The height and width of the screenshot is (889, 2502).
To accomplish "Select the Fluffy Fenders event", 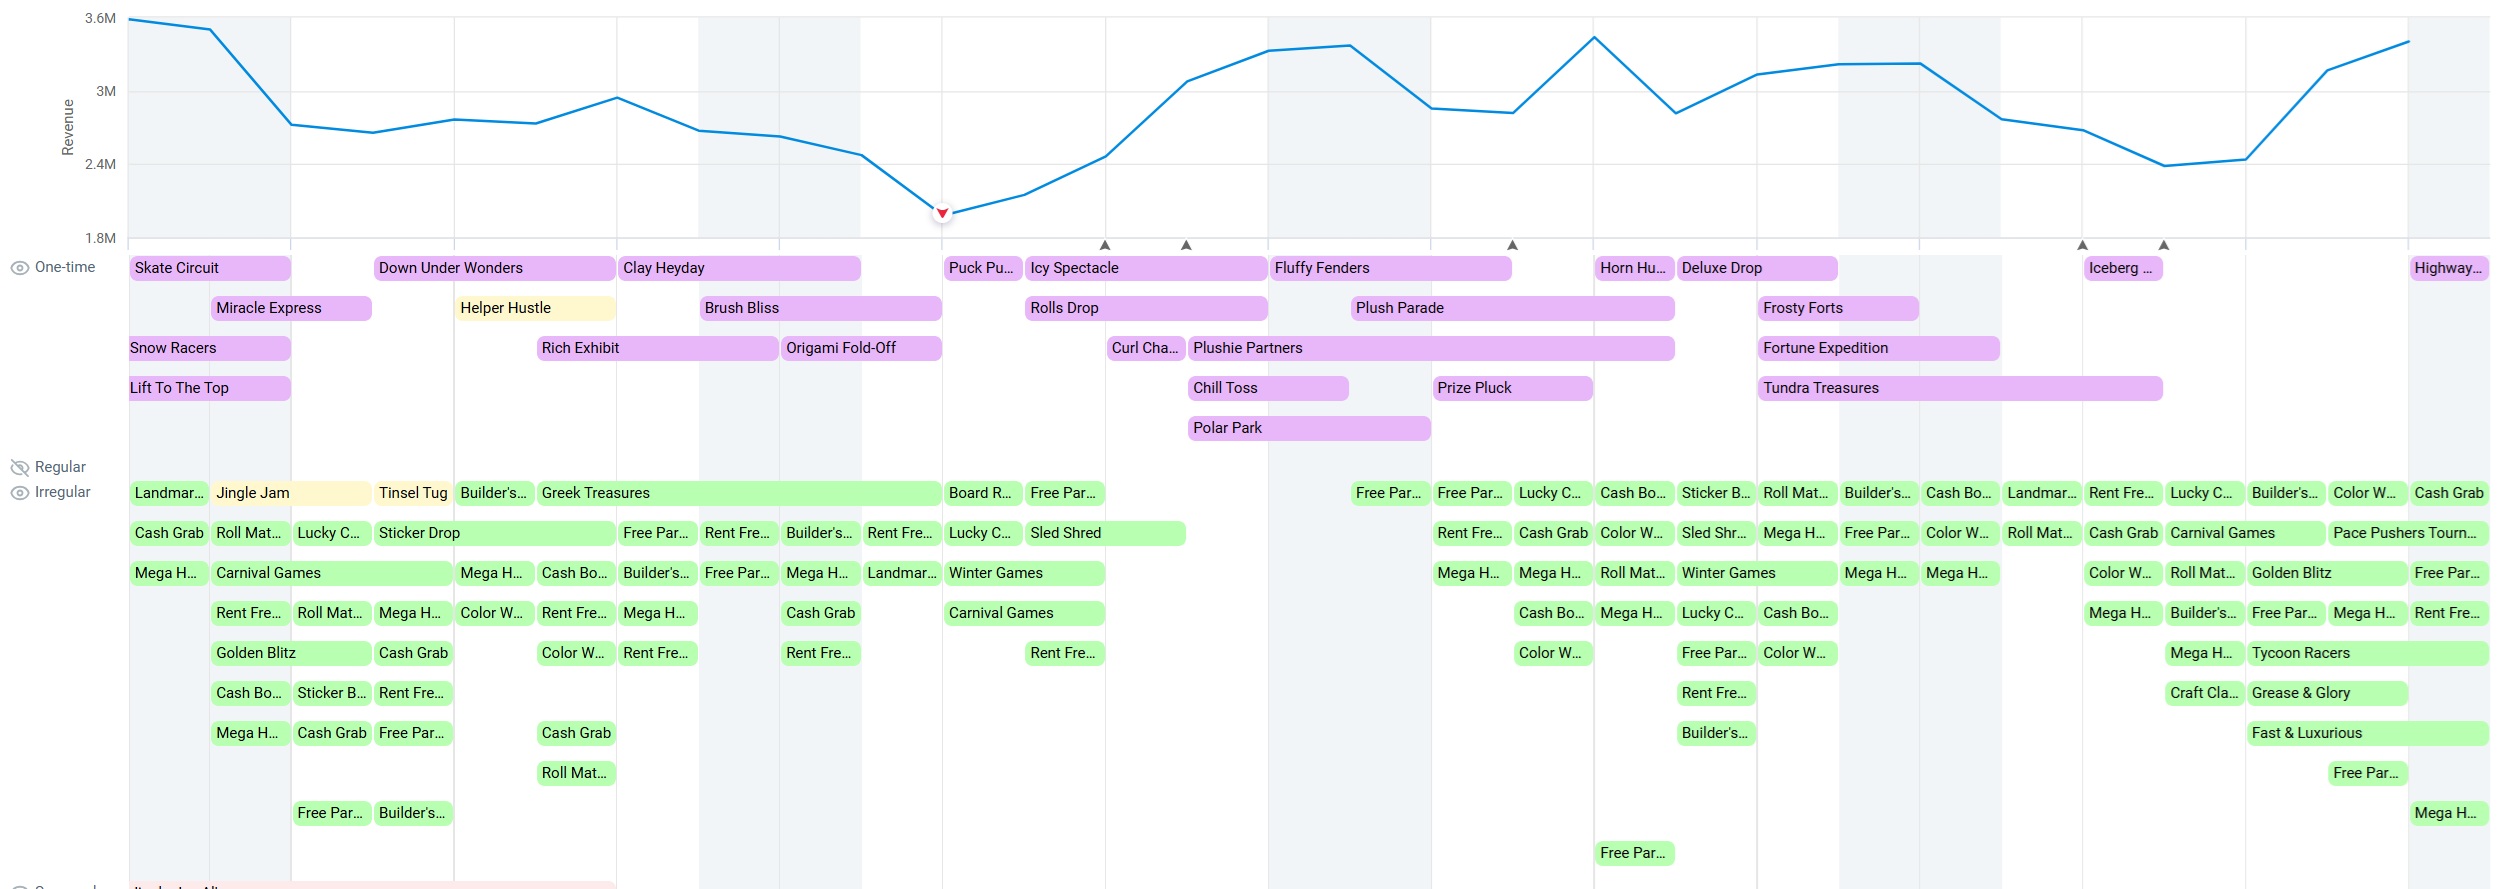I will [x=1391, y=268].
